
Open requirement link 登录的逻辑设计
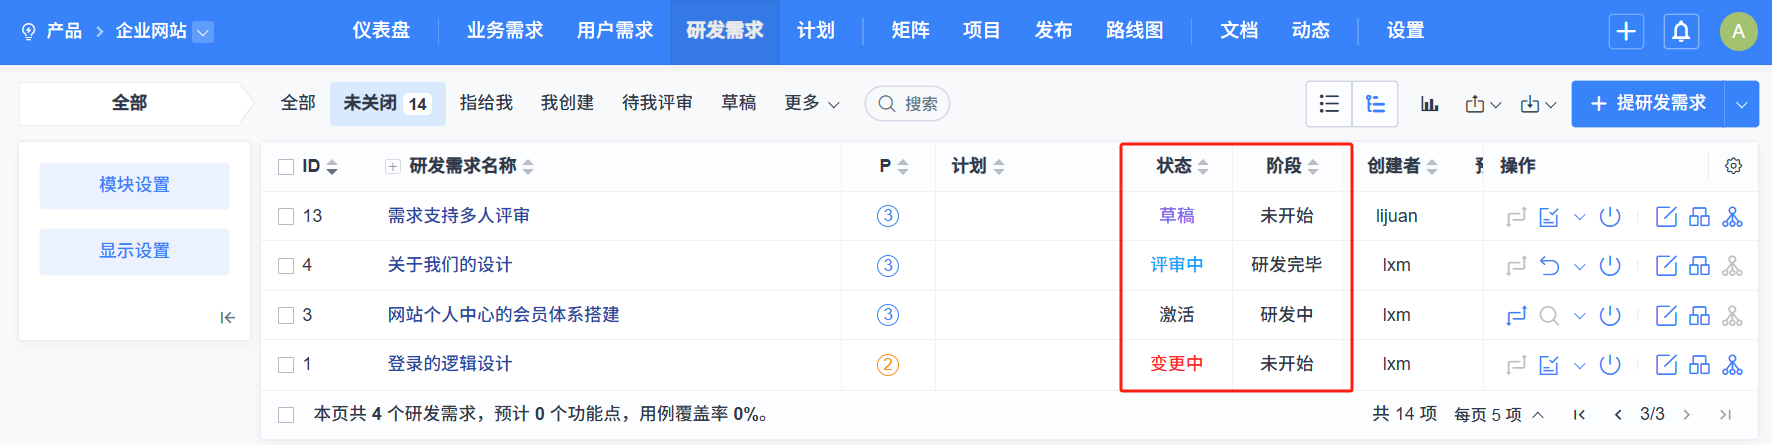point(450,364)
